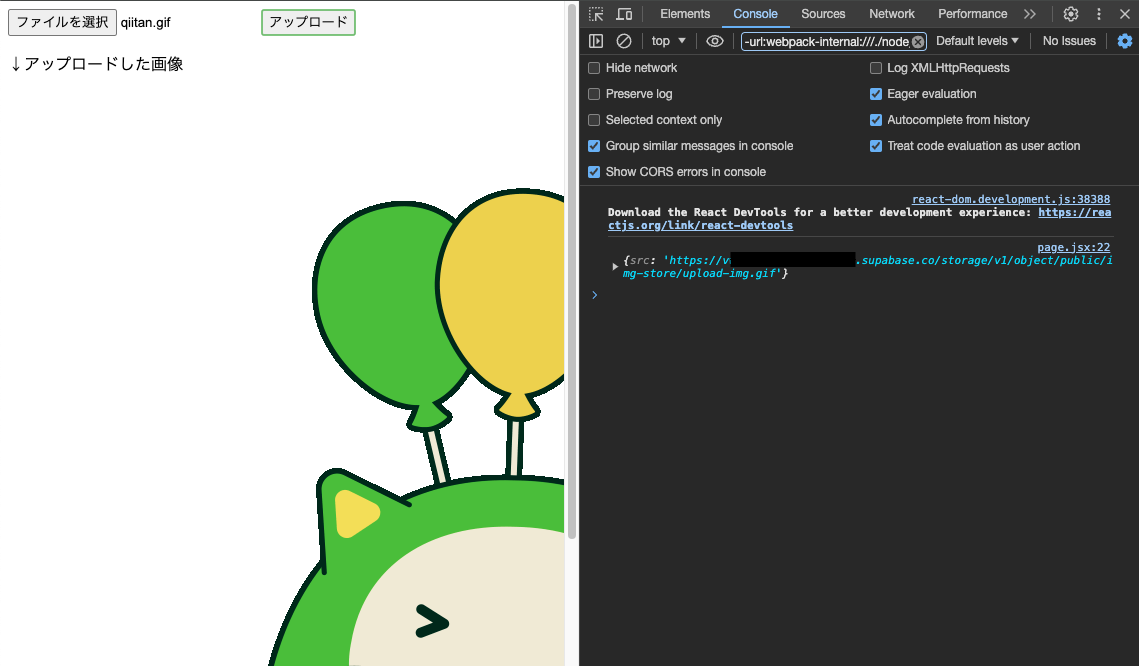This screenshot has width=1139, height=666.
Task: Click the qiitan.gif file name
Action: pos(145,23)
